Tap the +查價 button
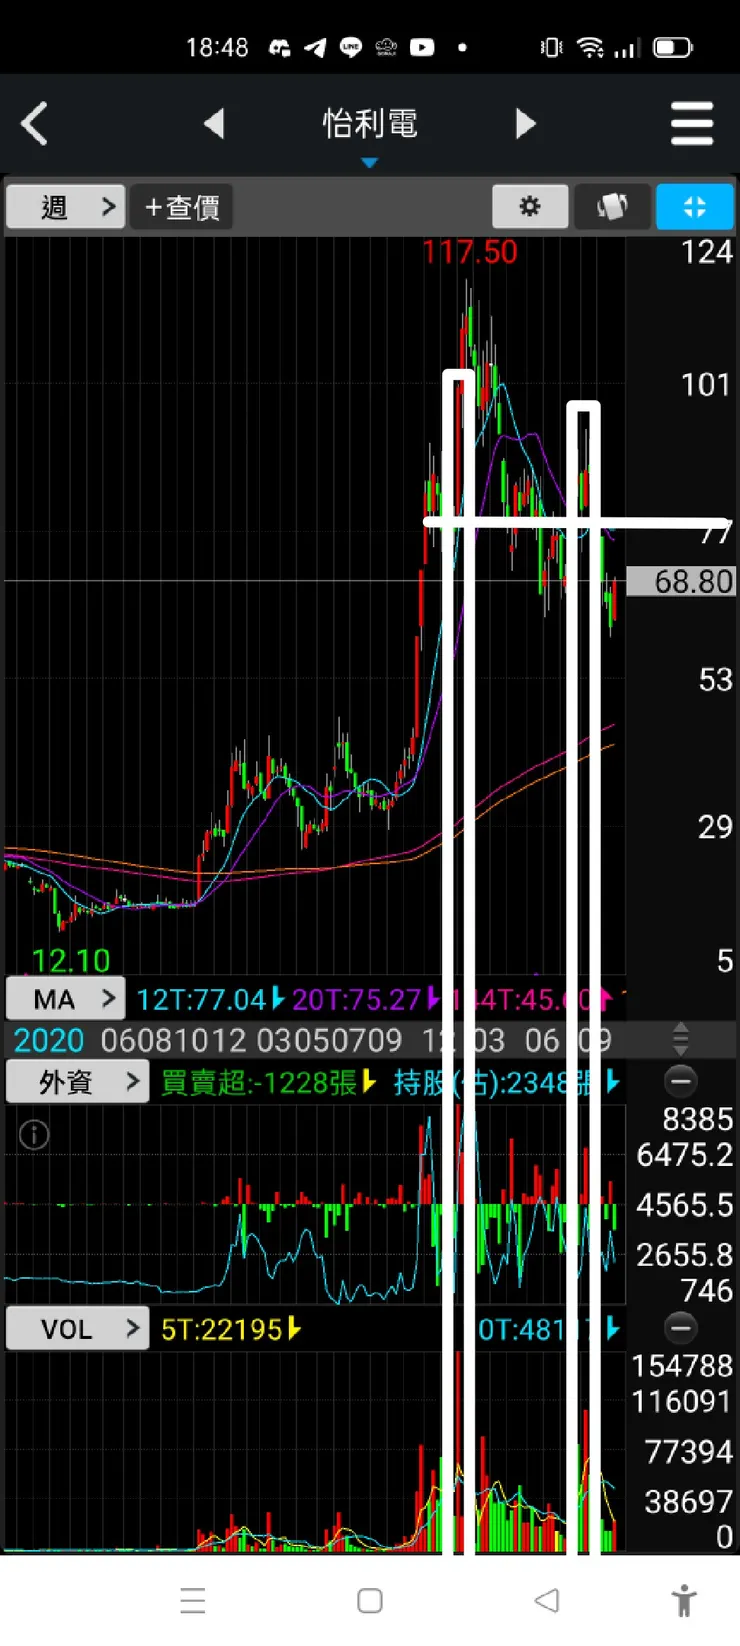The width and height of the screenshot is (740, 1646). 182,207
